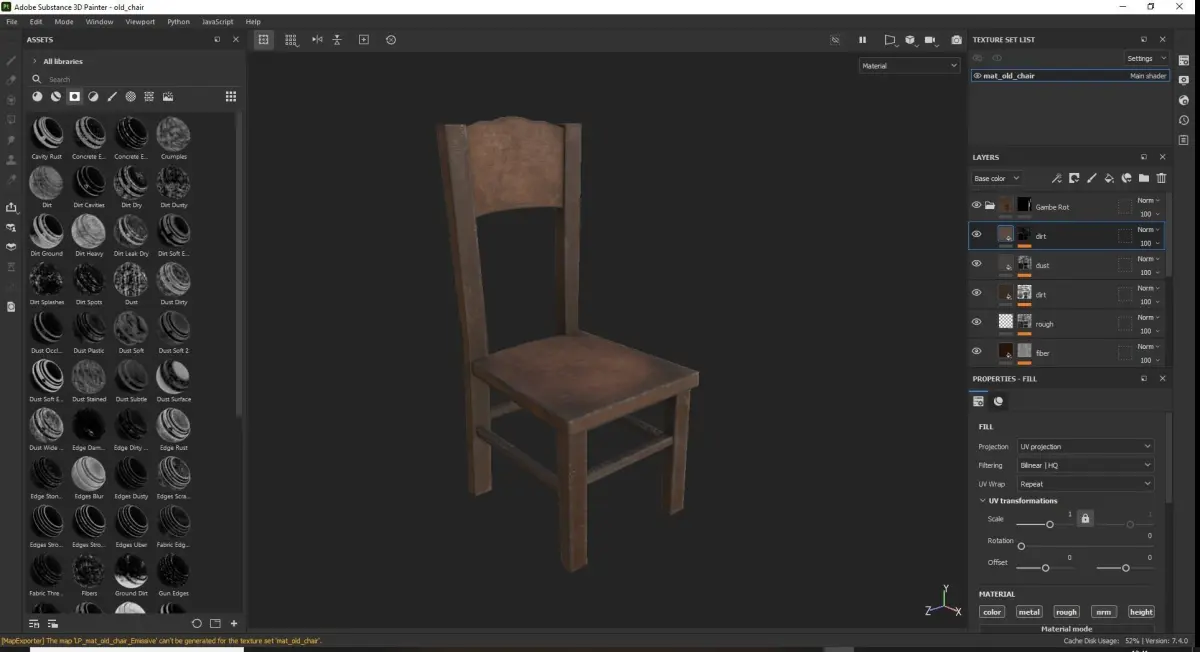Adjust the first Offset slider handle
This screenshot has height=652, width=1200.
point(1045,568)
